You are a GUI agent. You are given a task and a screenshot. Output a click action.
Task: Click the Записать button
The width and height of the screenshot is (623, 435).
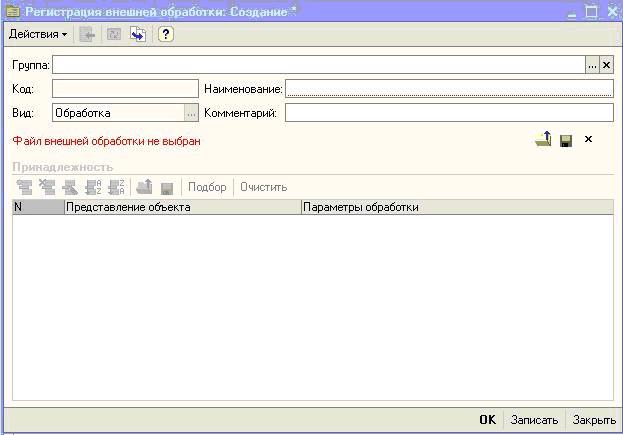(x=534, y=420)
